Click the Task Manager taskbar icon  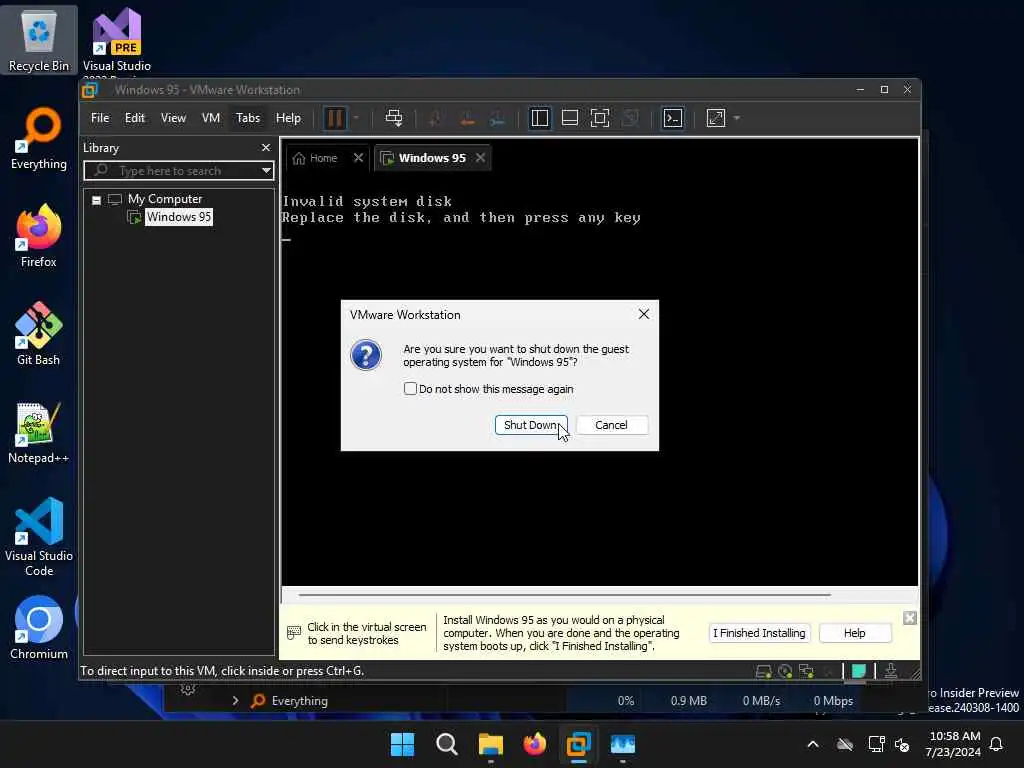click(622, 744)
